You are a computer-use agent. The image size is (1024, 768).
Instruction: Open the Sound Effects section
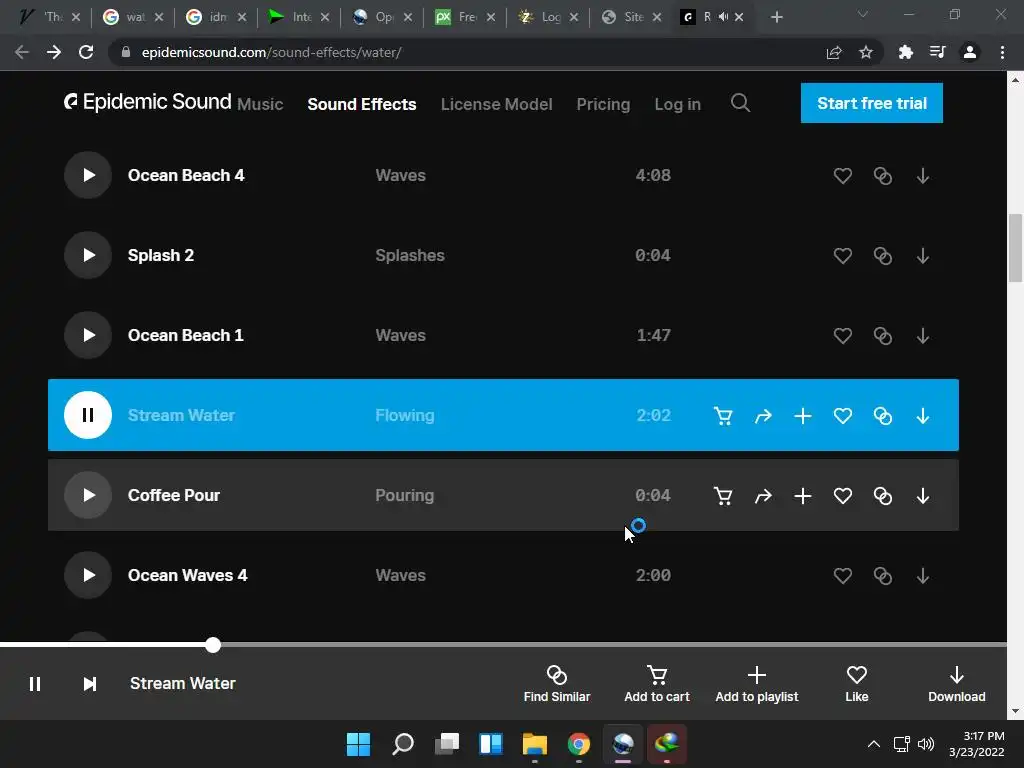tap(362, 104)
